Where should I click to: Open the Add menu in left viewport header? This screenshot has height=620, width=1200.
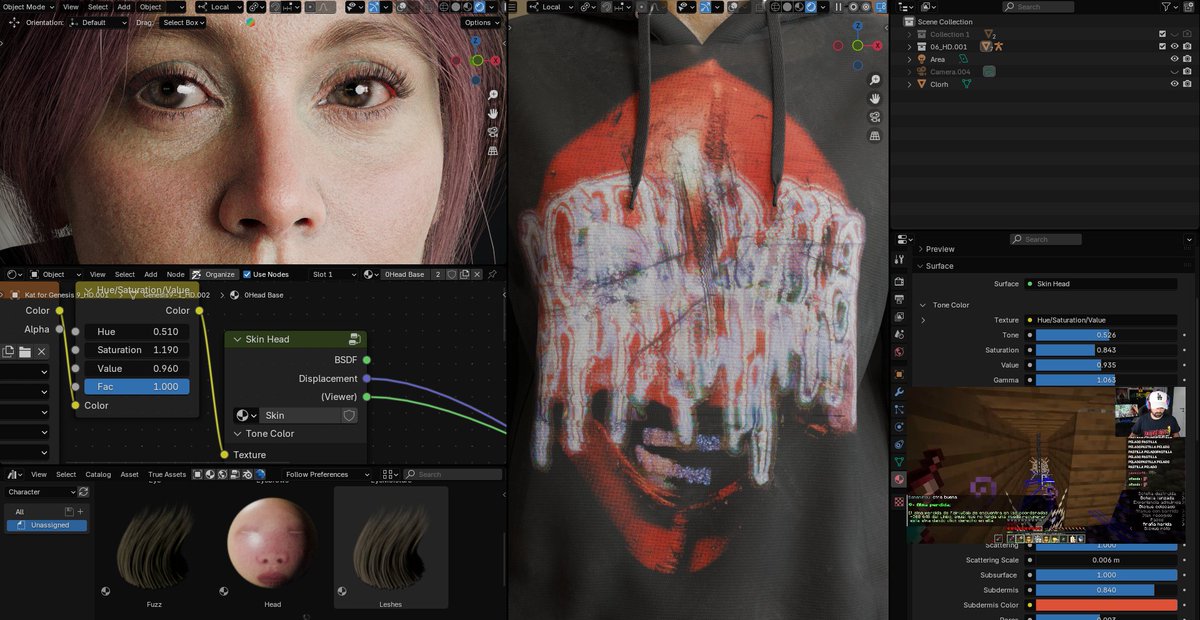(x=124, y=7)
